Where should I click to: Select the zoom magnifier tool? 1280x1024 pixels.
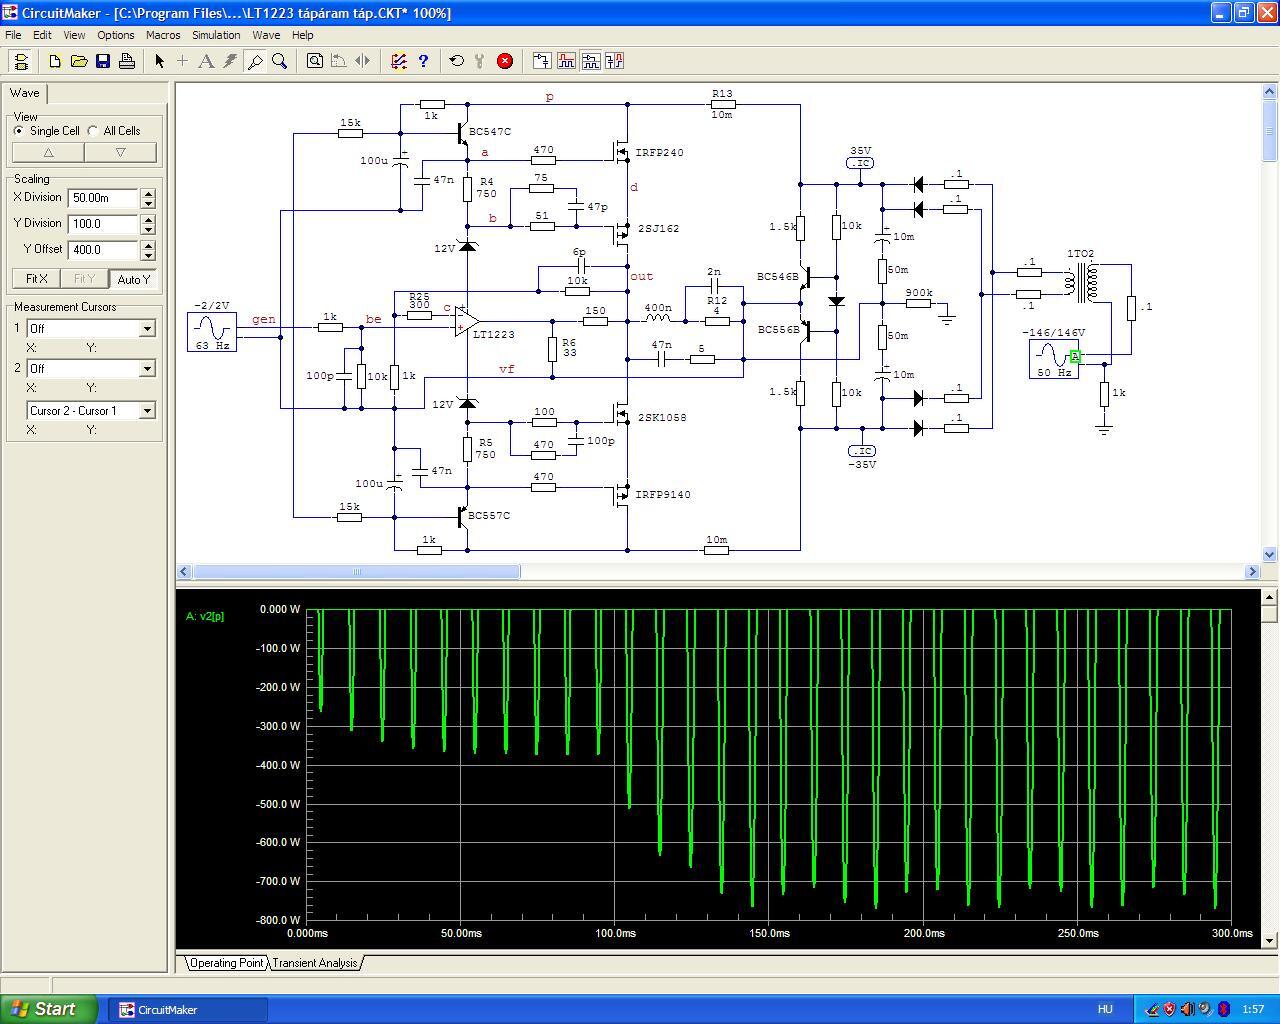[280, 61]
